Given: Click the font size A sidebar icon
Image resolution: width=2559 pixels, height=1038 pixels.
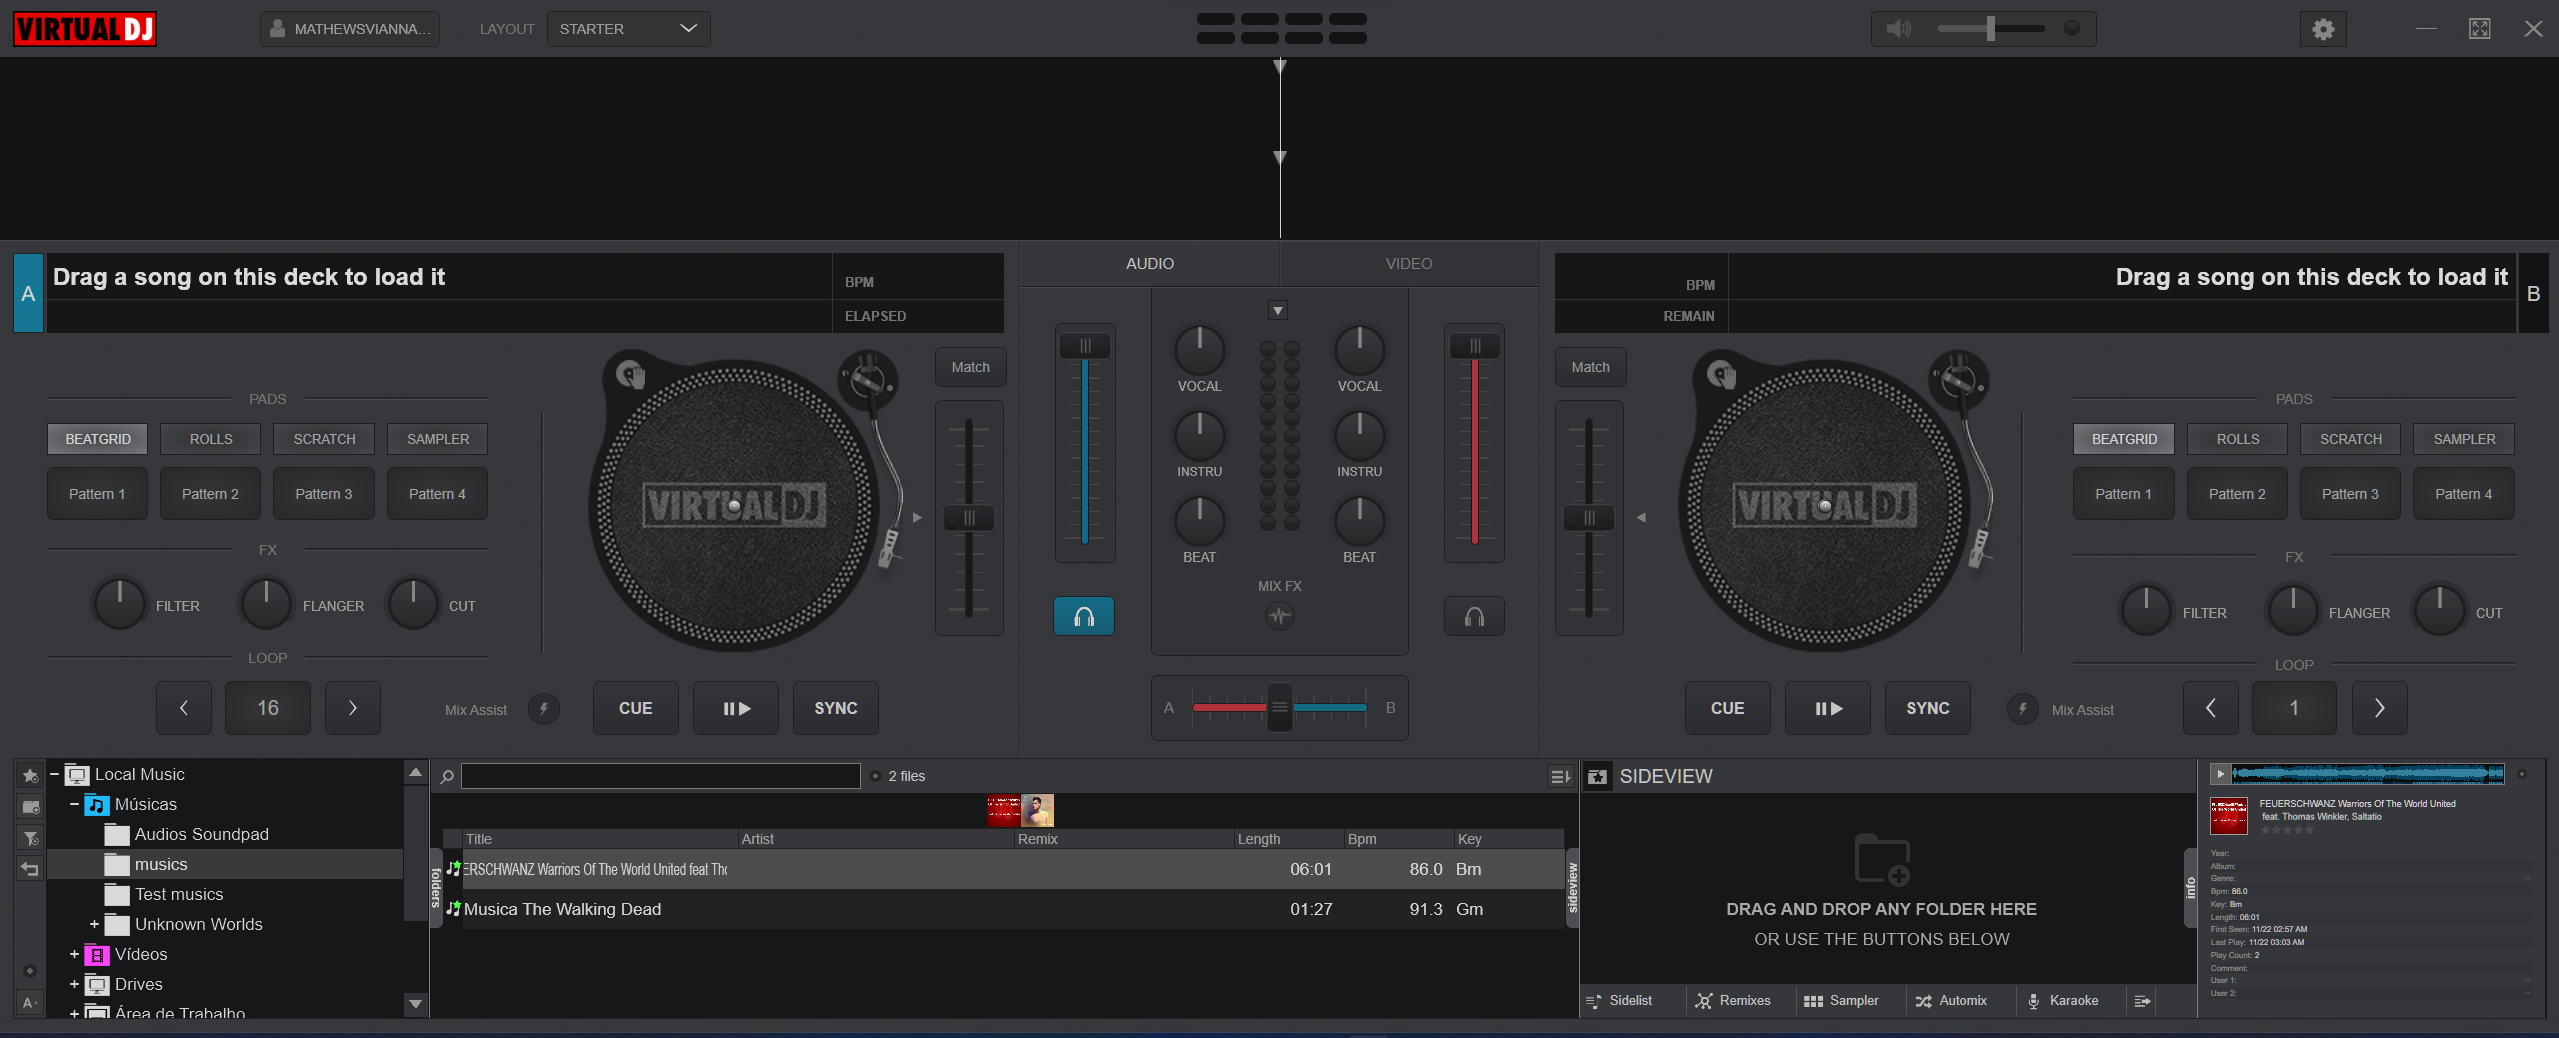Looking at the screenshot, I should click(x=30, y=1002).
